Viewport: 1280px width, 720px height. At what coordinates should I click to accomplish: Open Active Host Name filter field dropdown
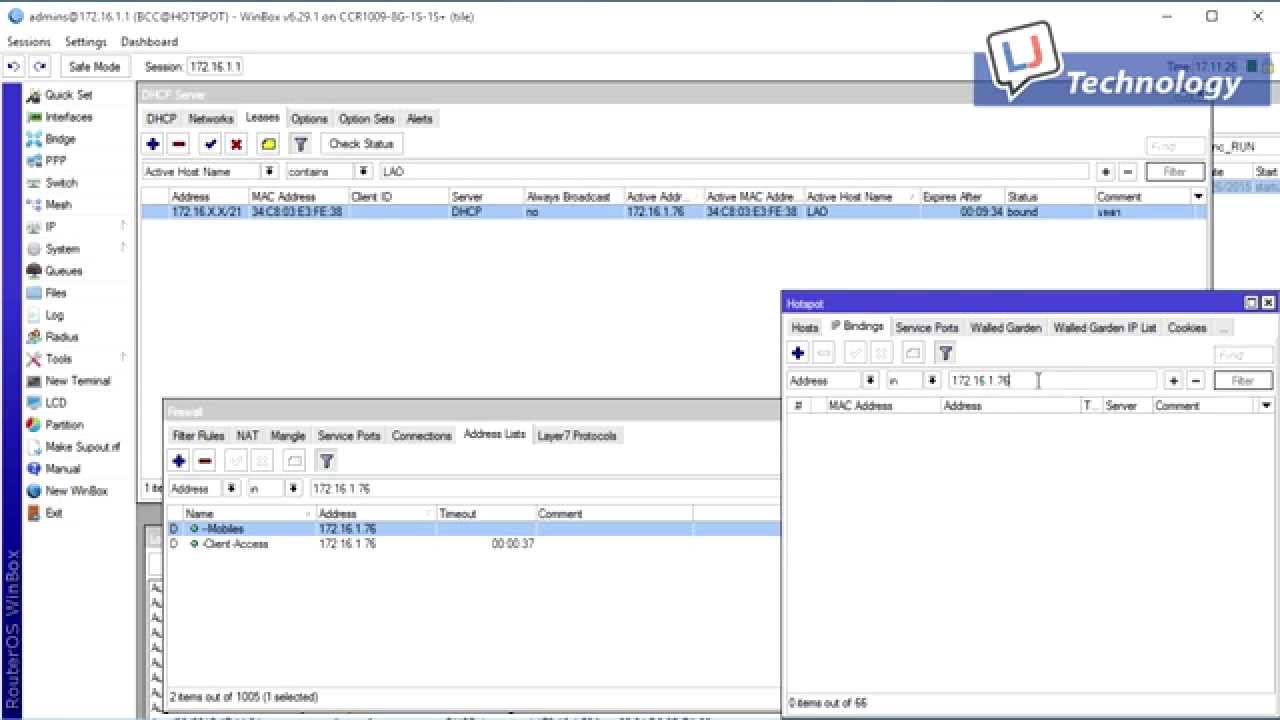click(270, 172)
